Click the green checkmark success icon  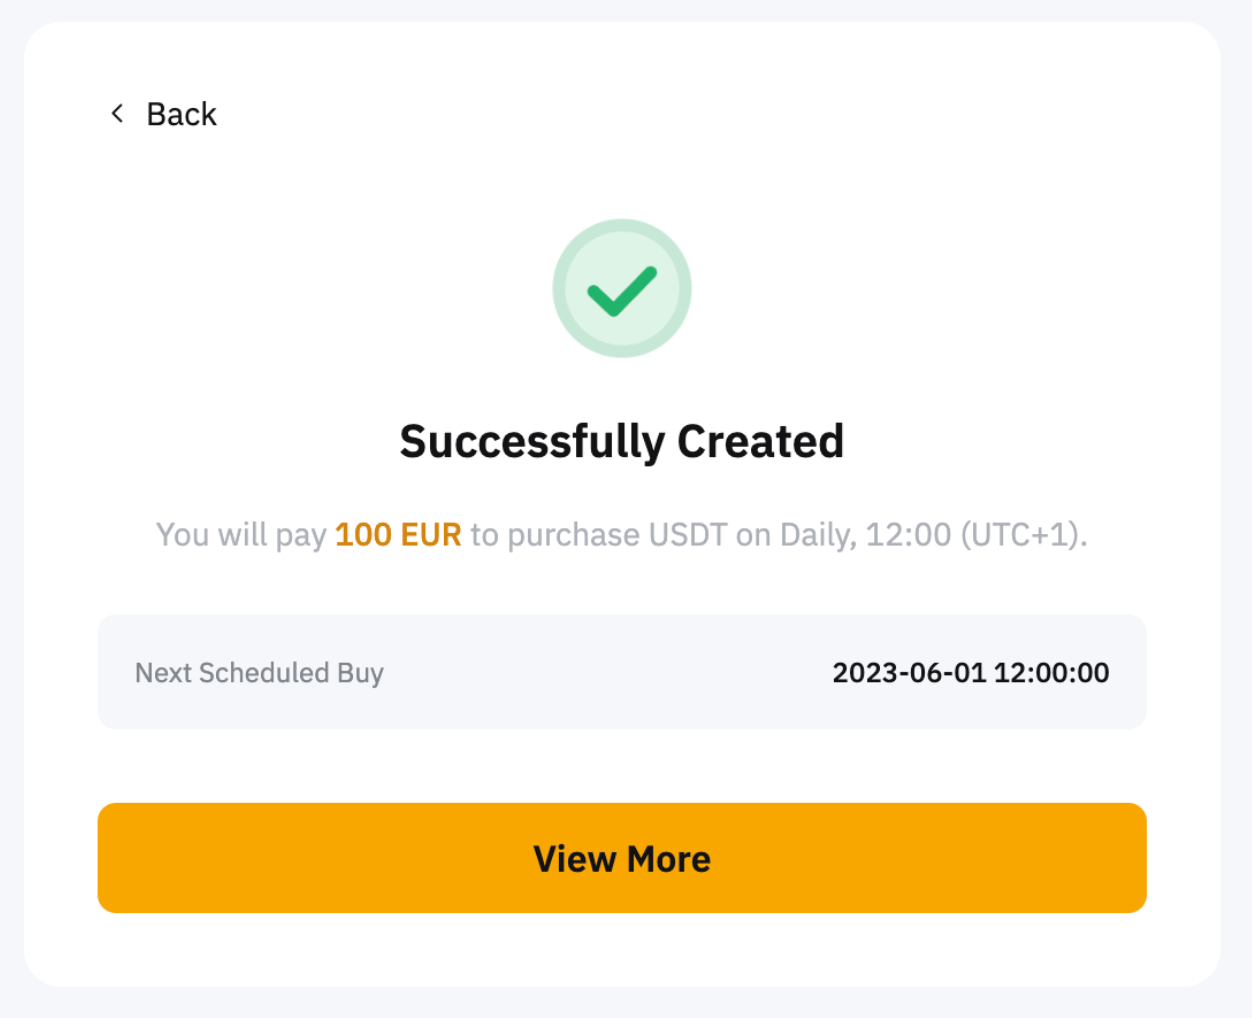tap(622, 289)
